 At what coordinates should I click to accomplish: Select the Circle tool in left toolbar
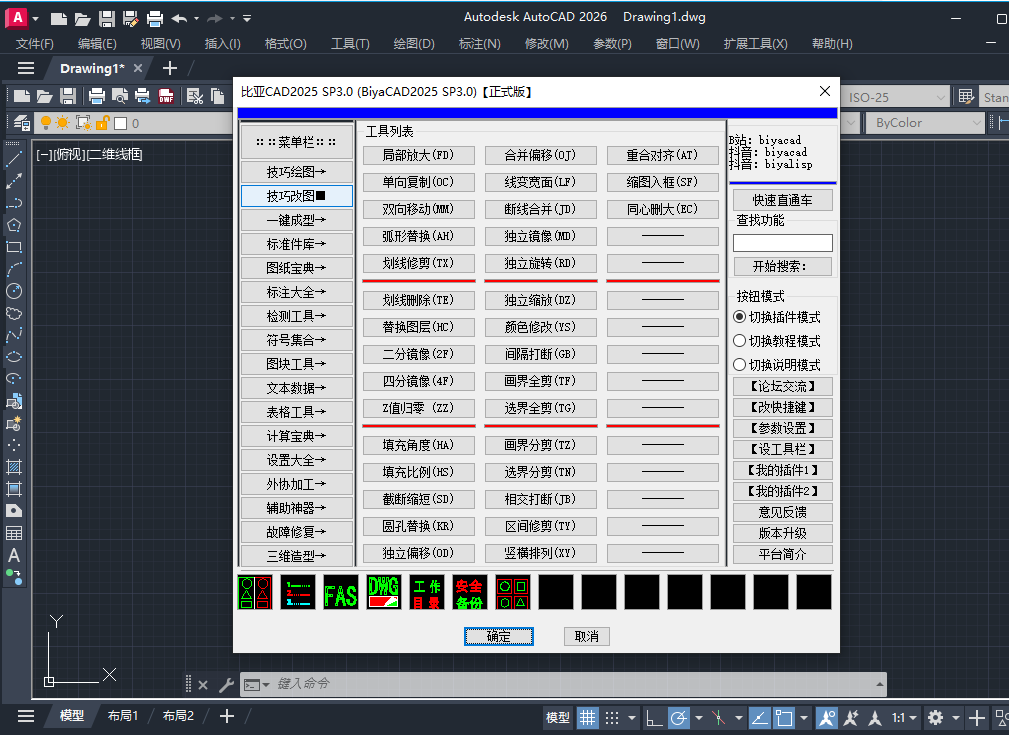(14, 291)
